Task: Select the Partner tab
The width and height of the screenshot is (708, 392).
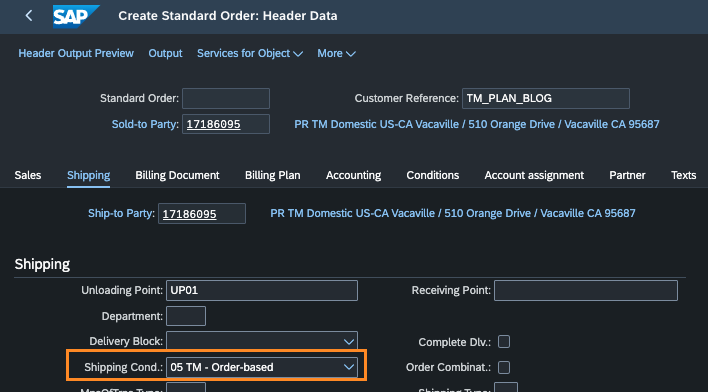Action: 627,175
